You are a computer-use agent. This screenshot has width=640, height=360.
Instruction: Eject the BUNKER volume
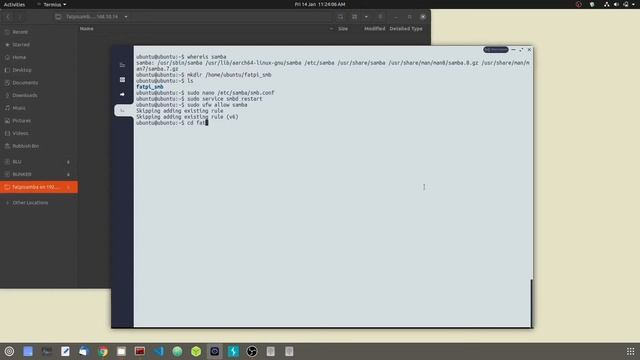point(68,175)
